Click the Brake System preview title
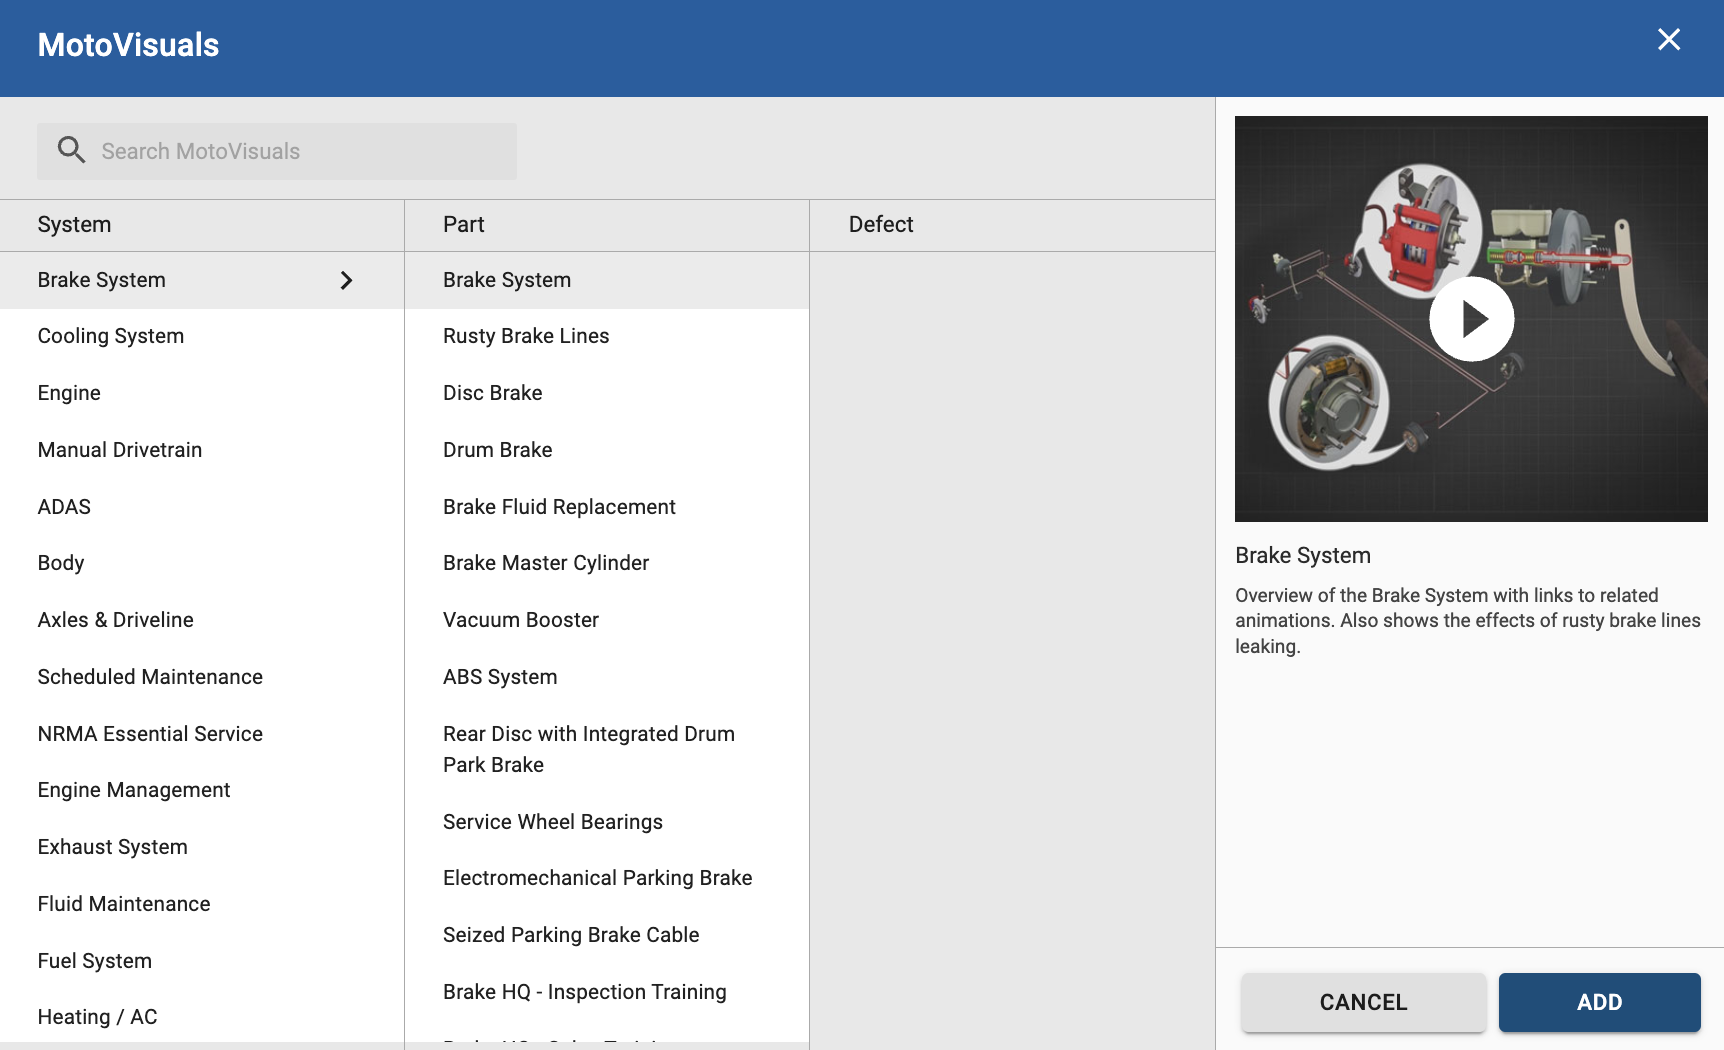 [1303, 555]
